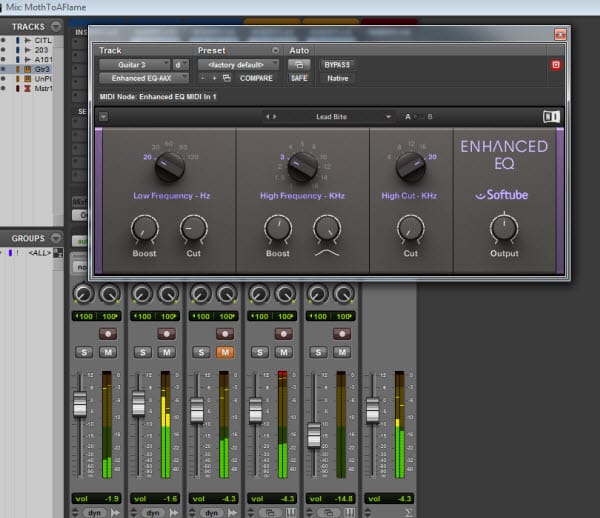Open the Enhanced EQ-AAX plug-in selector

[x=144, y=78]
